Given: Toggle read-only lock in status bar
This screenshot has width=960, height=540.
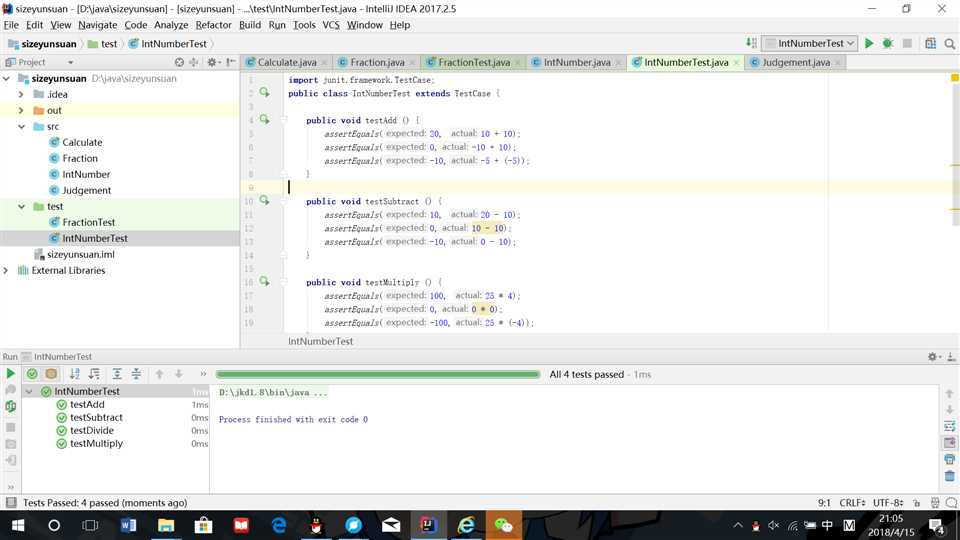Looking at the screenshot, I should (x=917, y=503).
